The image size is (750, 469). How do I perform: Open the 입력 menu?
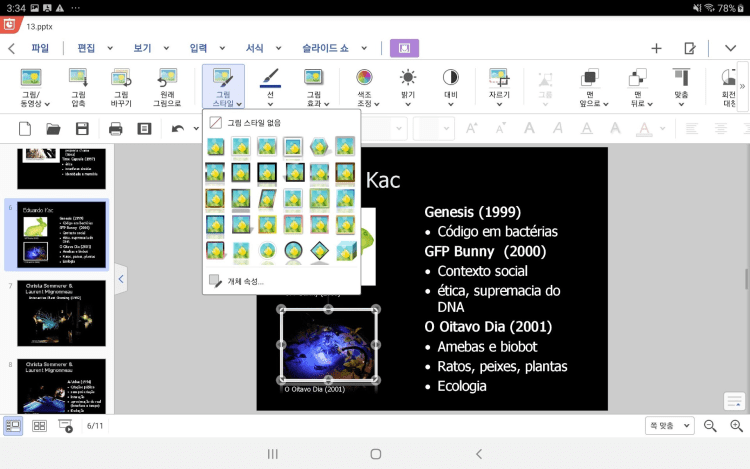pos(198,48)
